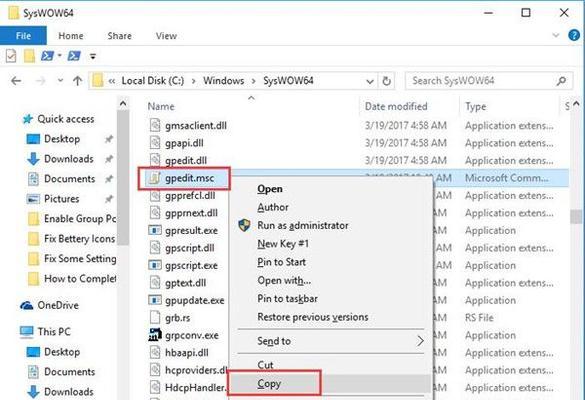
Task: Expand Send to submenu arrow
Action: point(420,341)
